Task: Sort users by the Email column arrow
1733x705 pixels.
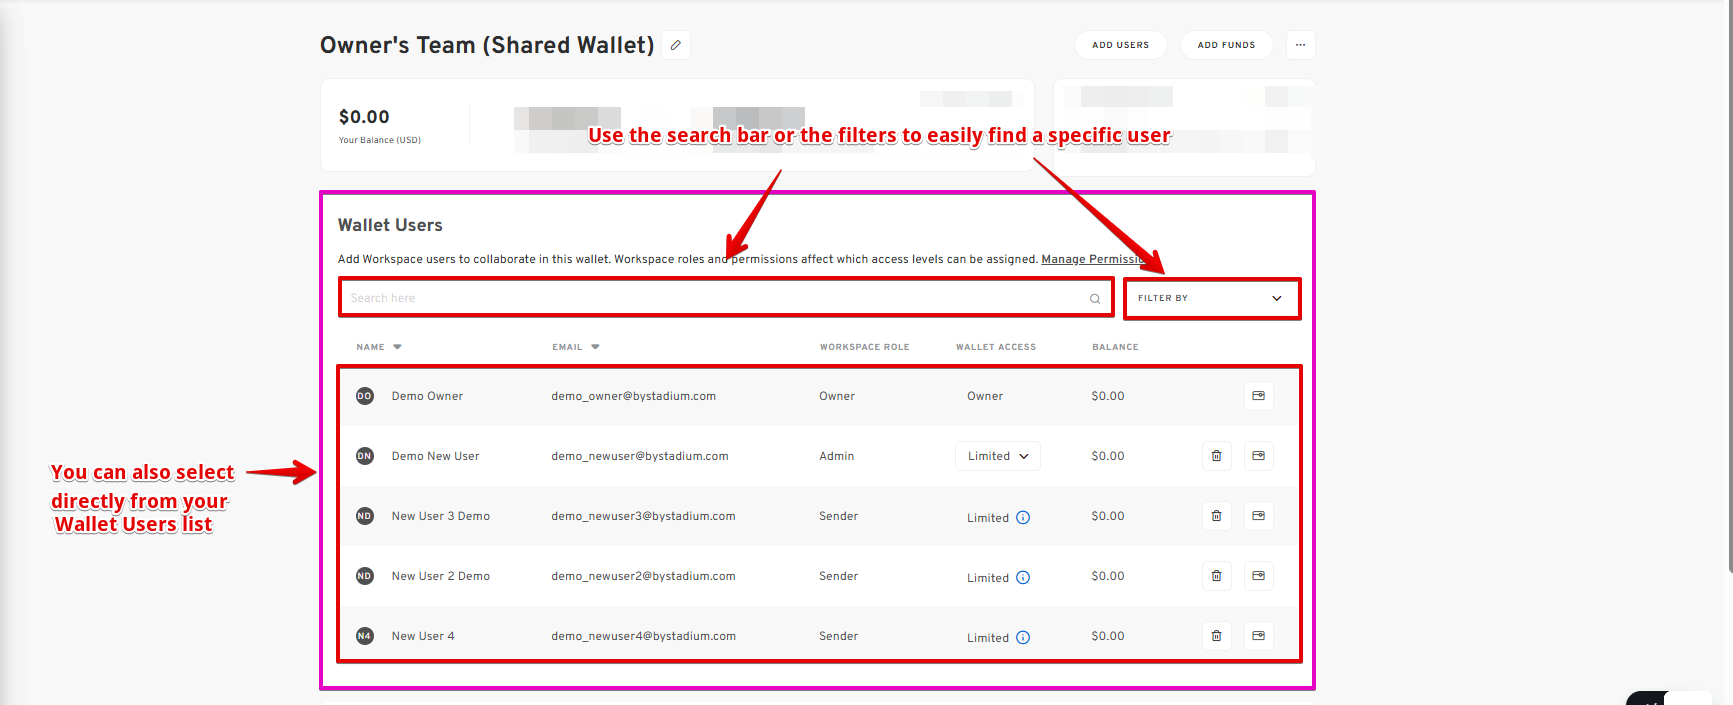Action: (595, 347)
